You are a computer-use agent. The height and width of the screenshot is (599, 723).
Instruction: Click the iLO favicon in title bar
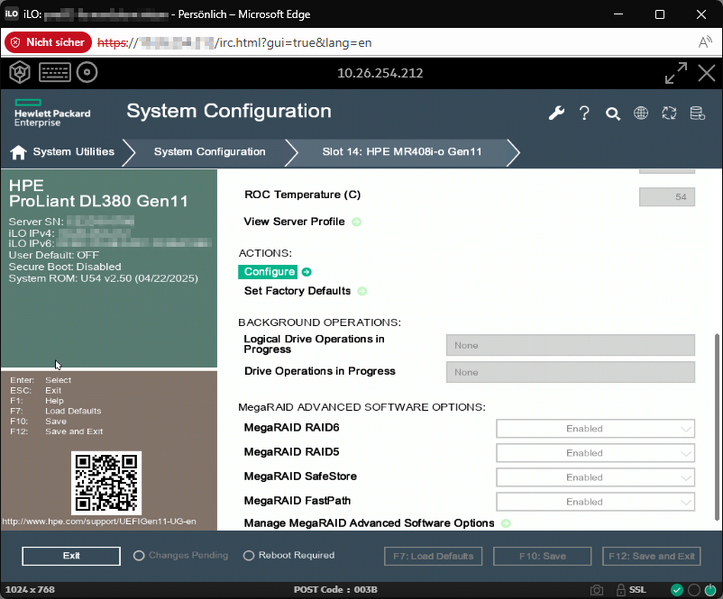[x=12, y=14]
